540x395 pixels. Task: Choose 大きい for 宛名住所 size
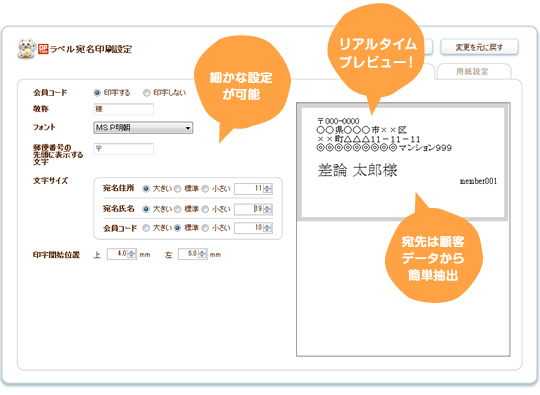(x=146, y=189)
